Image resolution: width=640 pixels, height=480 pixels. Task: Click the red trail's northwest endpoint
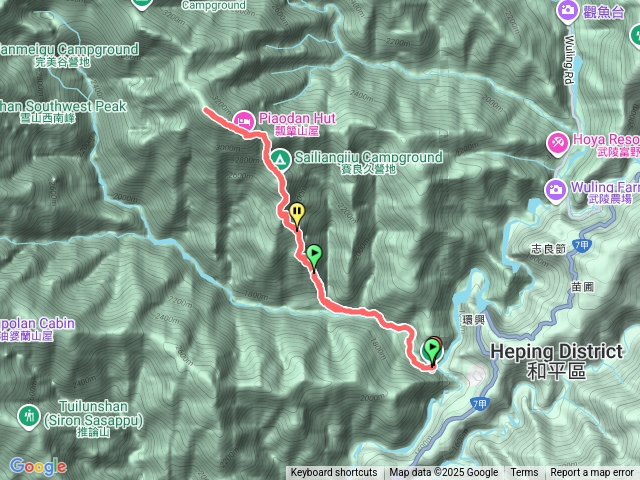pos(206,109)
